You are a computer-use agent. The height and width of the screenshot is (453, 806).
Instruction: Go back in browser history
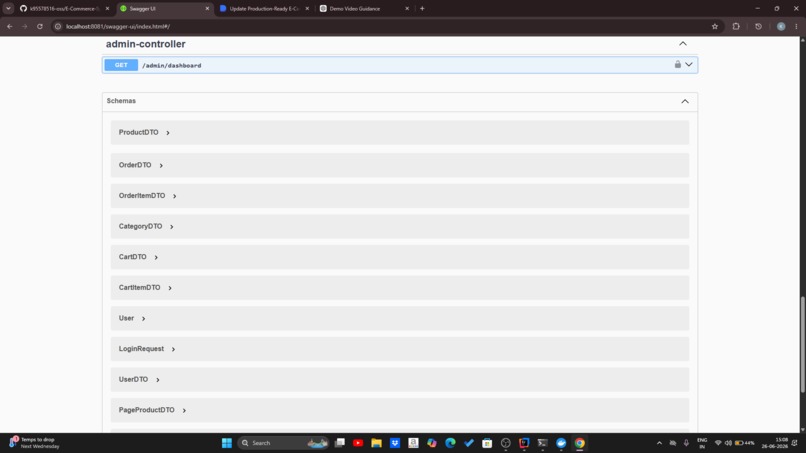click(x=10, y=26)
